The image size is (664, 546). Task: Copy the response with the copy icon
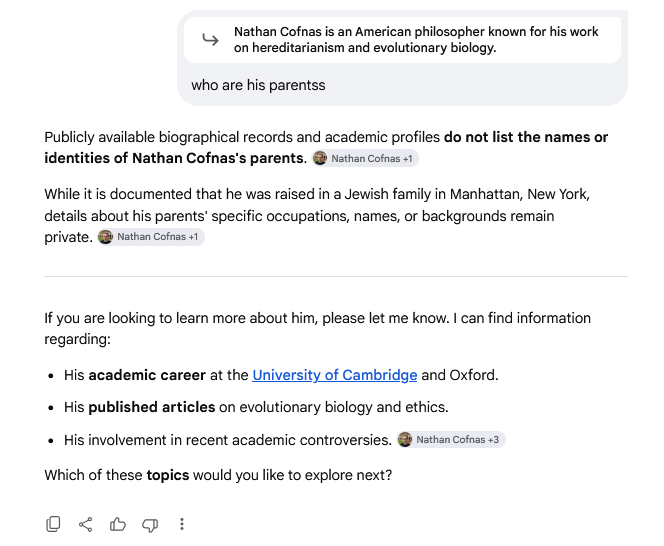[x=53, y=524]
